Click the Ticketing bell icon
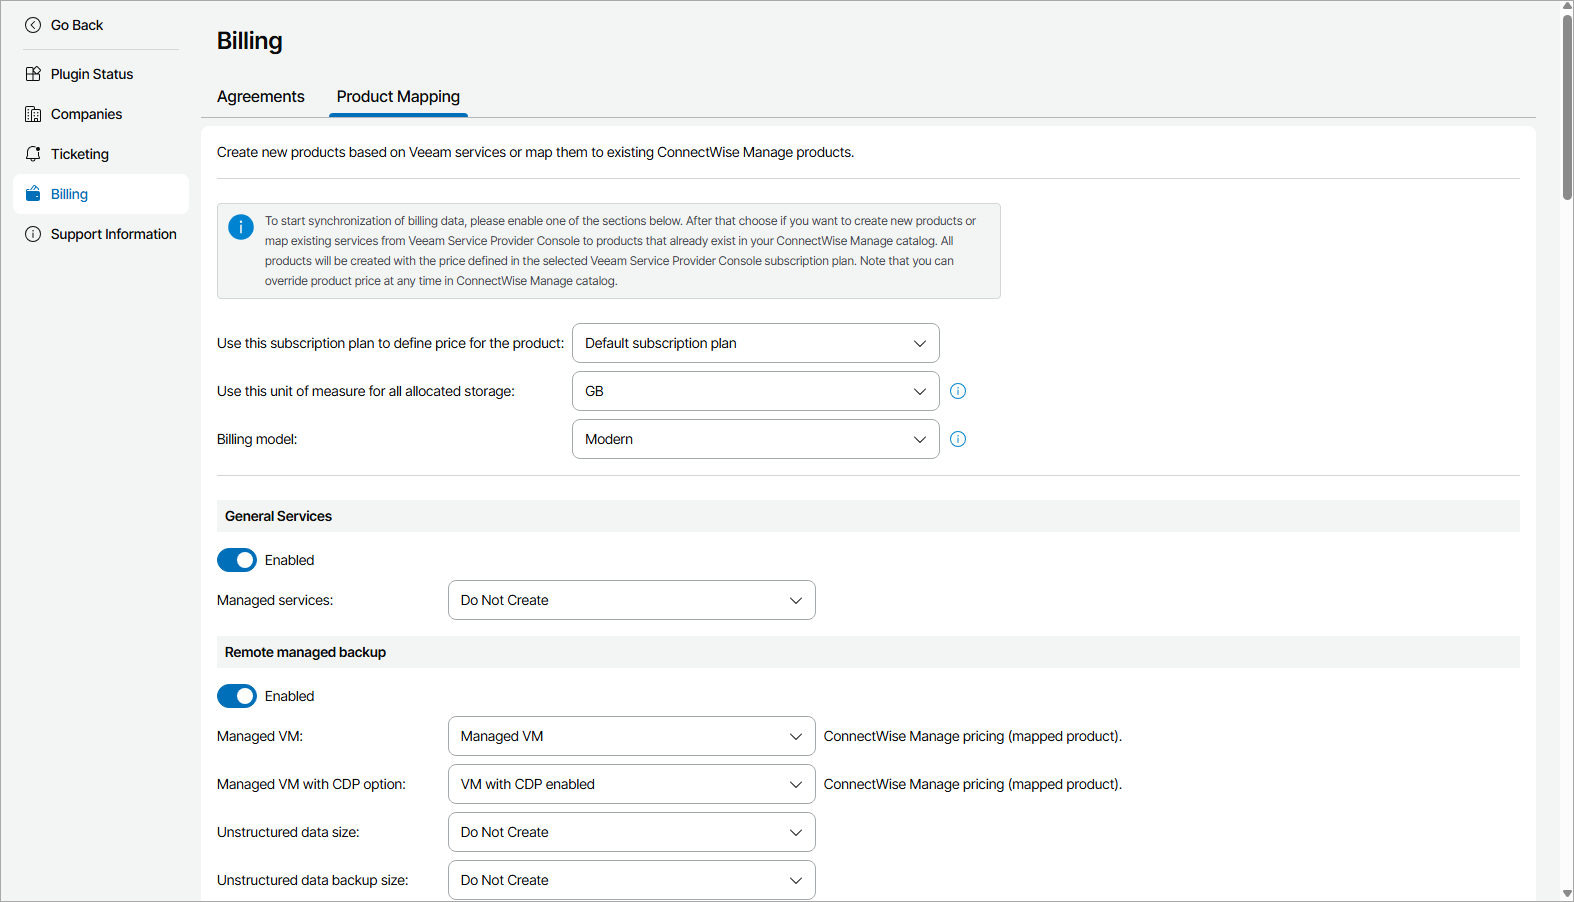This screenshot has width=1574, height=902. pos(33,154)
